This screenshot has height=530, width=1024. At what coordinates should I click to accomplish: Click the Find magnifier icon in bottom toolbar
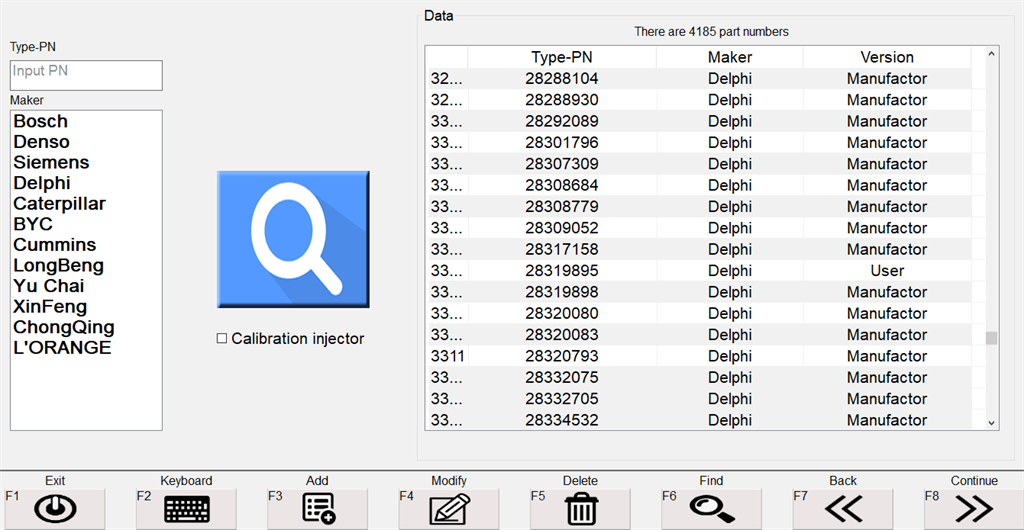point(711,508)
